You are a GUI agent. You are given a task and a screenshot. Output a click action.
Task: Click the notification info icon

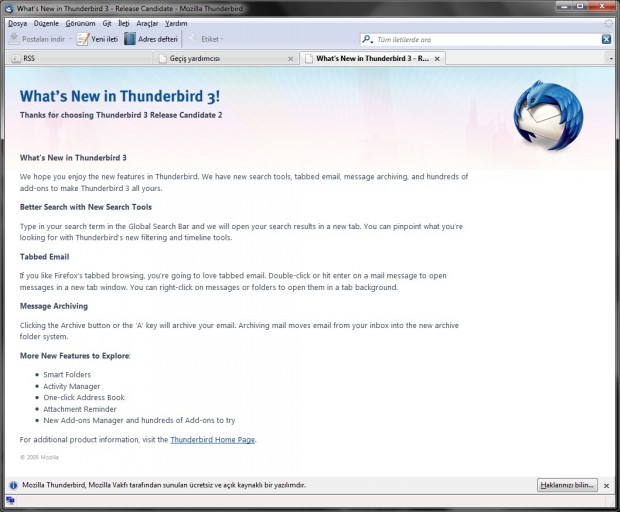click(13, 485)
